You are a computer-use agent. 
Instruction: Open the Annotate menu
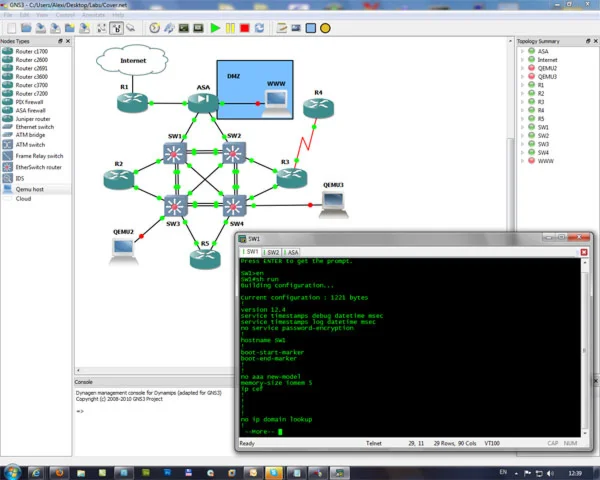pyautogui.click(x=95, y=16)
